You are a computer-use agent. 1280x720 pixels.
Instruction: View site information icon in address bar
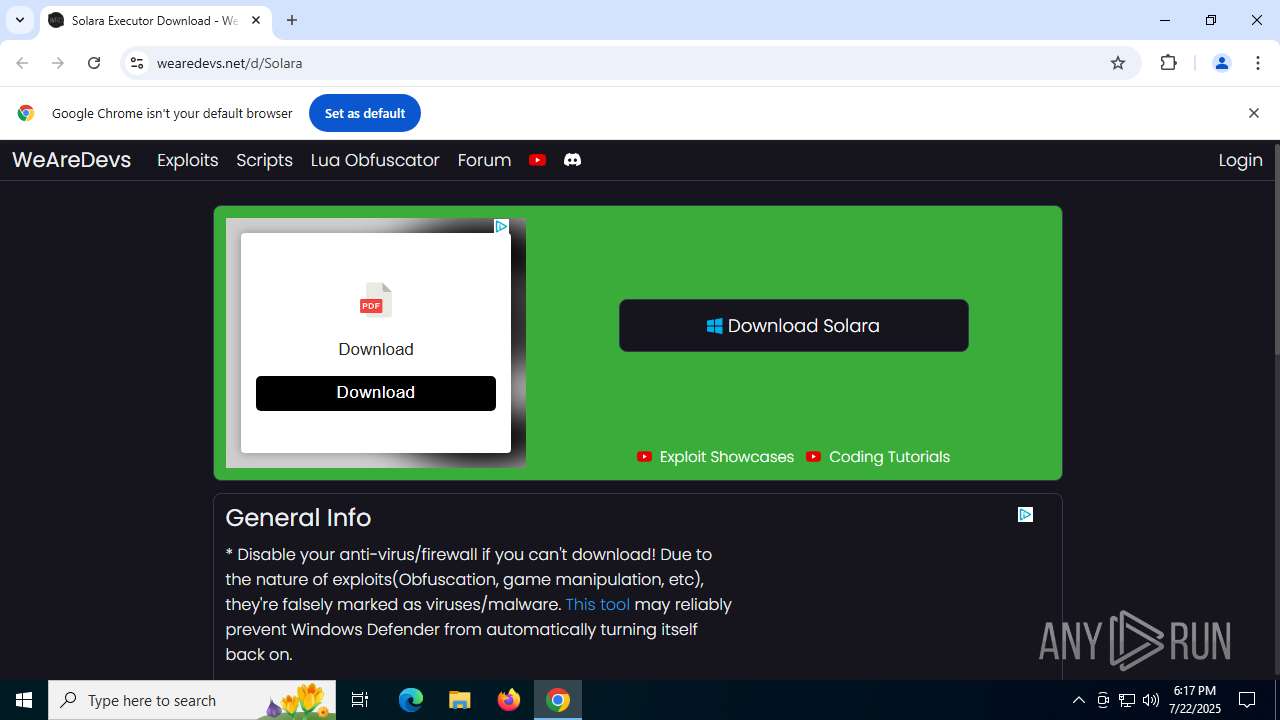[x=137, y=63]
